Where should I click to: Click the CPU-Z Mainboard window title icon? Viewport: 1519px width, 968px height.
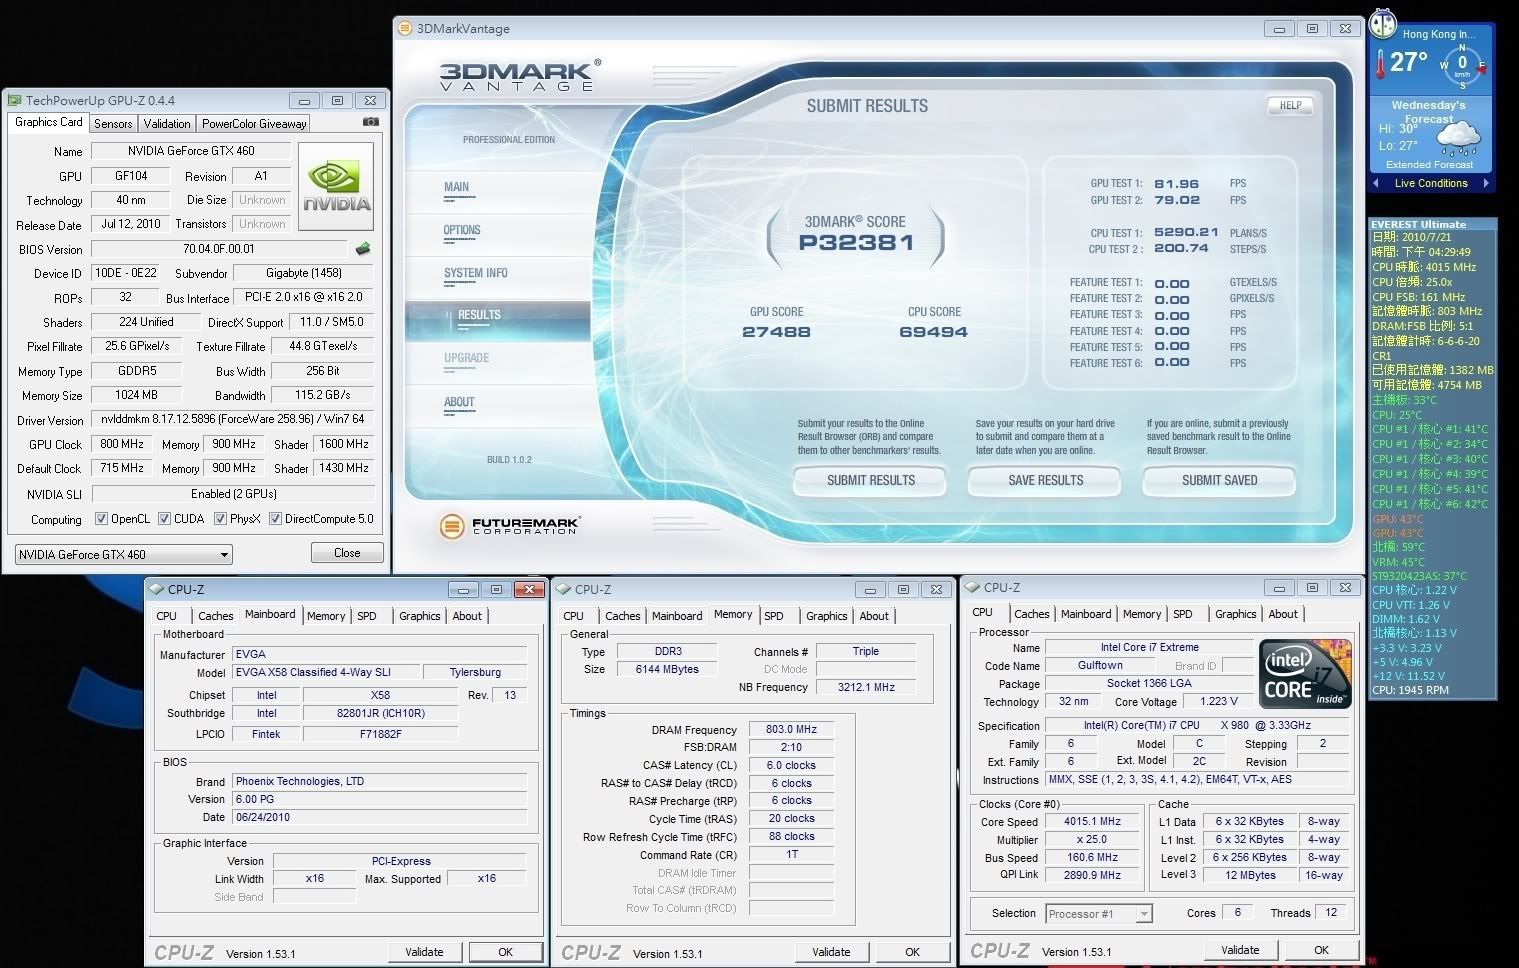click(157, 590)
